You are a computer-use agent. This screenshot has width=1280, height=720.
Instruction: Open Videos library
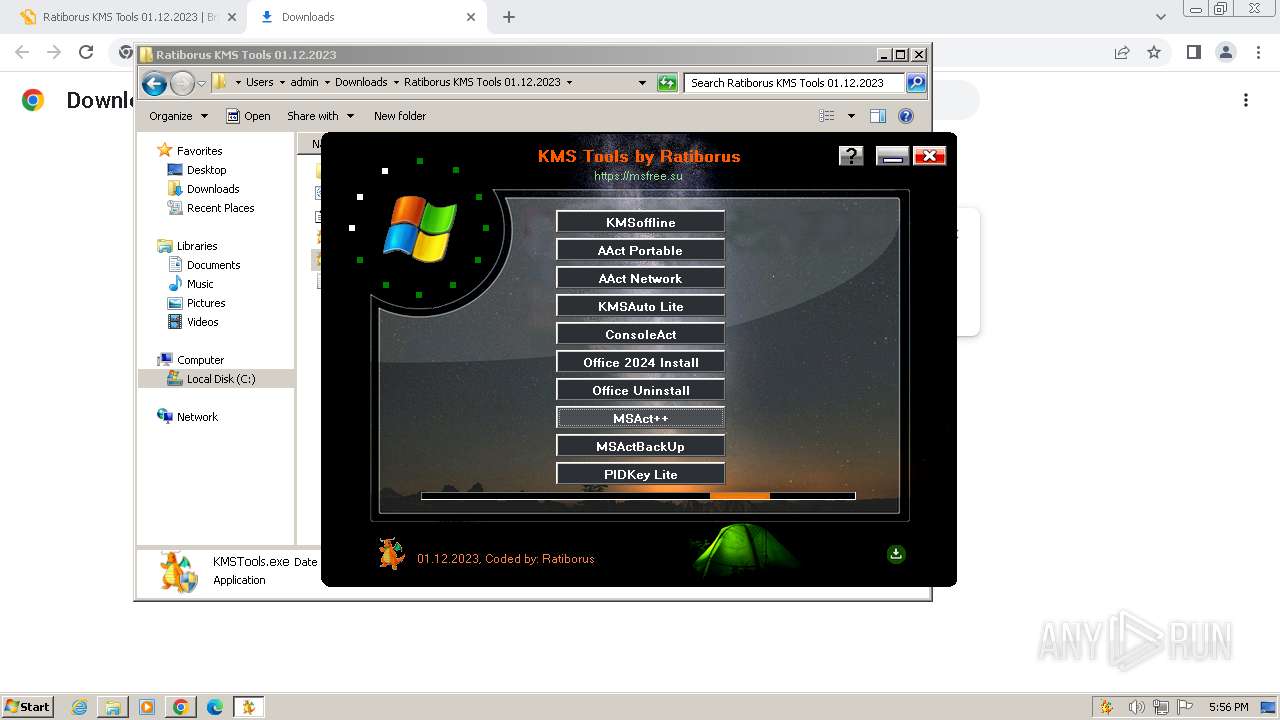(202, 322)
